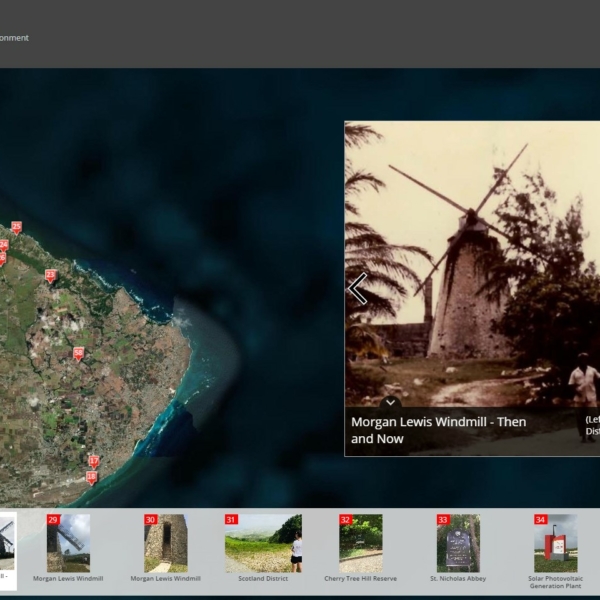Open Solar Photovoltaic Generation Plant thumbnail
This screenshot has height=600, width=600.
click(x=555, y=543)
